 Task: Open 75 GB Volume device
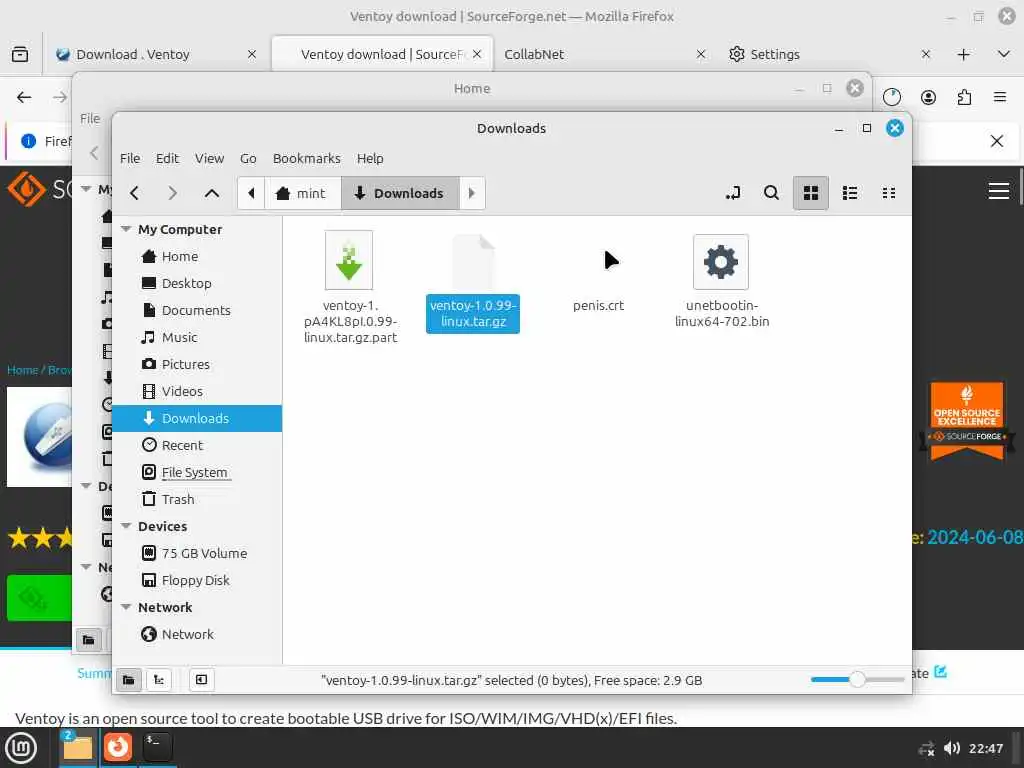point(197,553)
